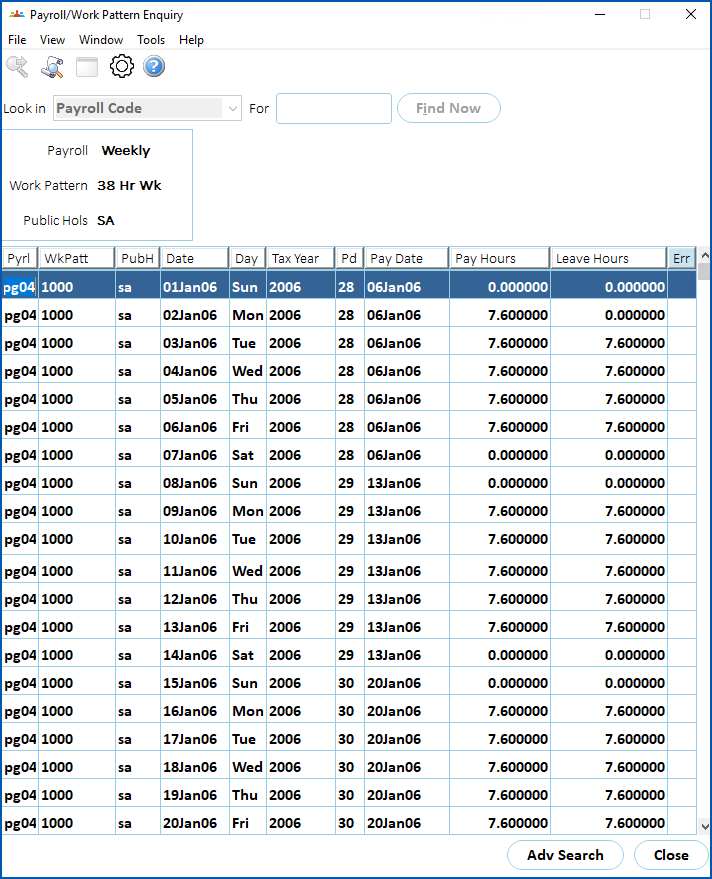Click the blank window toolbar icon
Screen dimensions: 712x879
[87, 67]
